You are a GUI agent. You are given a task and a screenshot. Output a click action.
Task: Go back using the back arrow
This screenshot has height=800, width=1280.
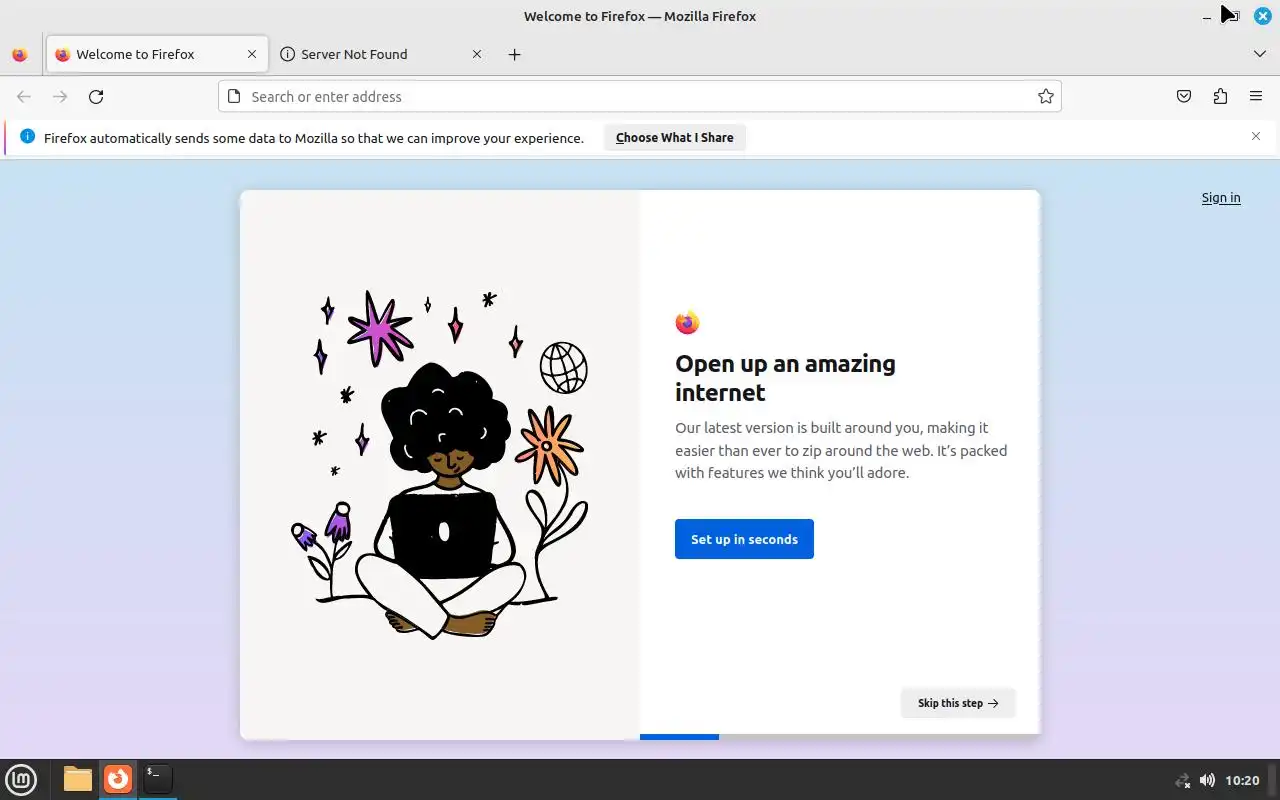click(x=24, y=97)
